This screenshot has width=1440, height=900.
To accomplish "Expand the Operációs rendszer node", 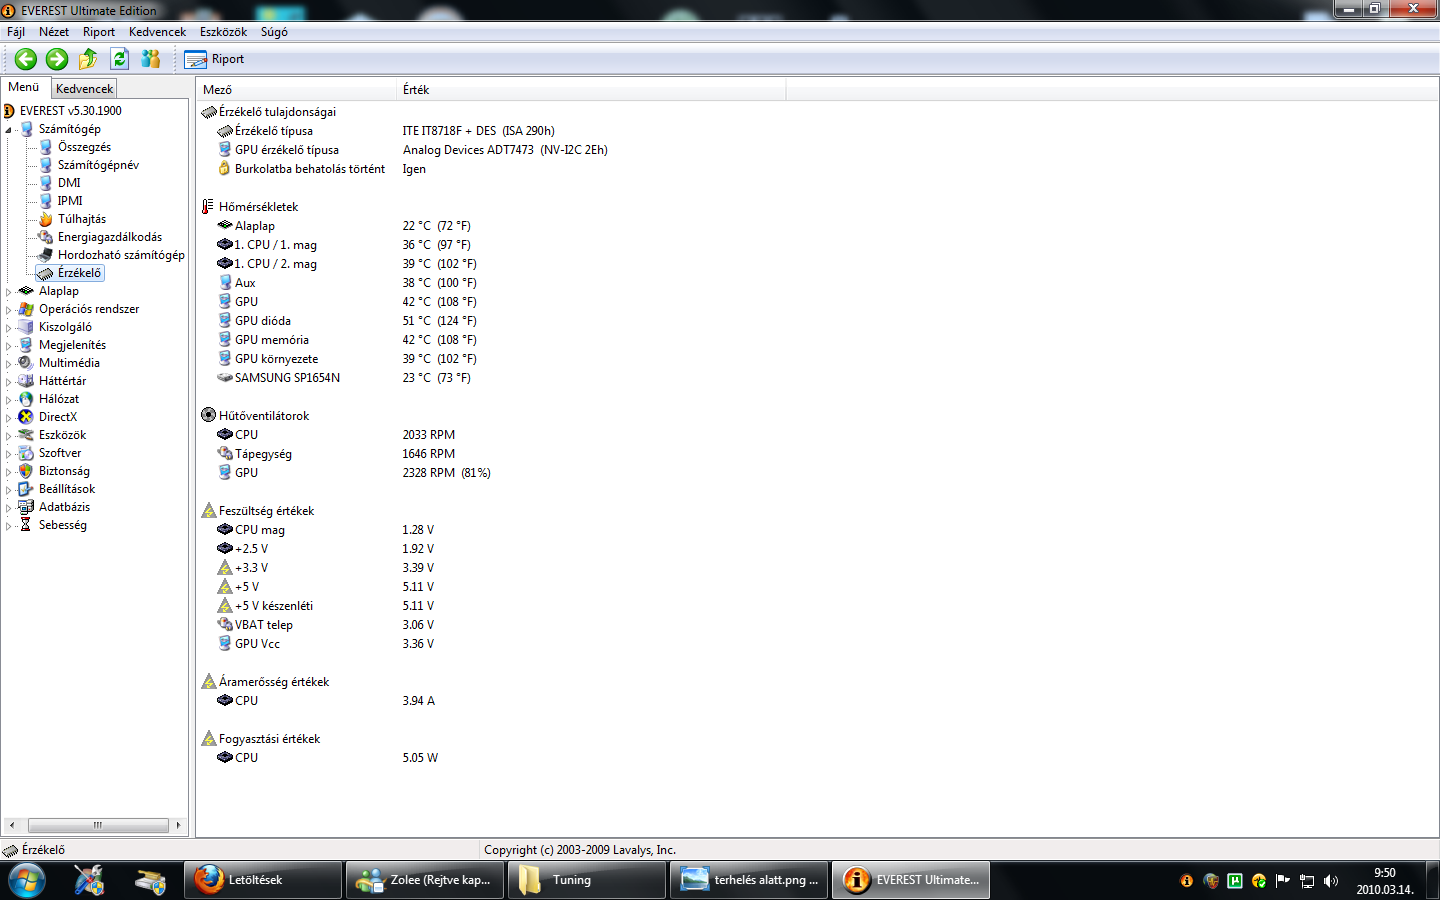I will coord(9,310).
